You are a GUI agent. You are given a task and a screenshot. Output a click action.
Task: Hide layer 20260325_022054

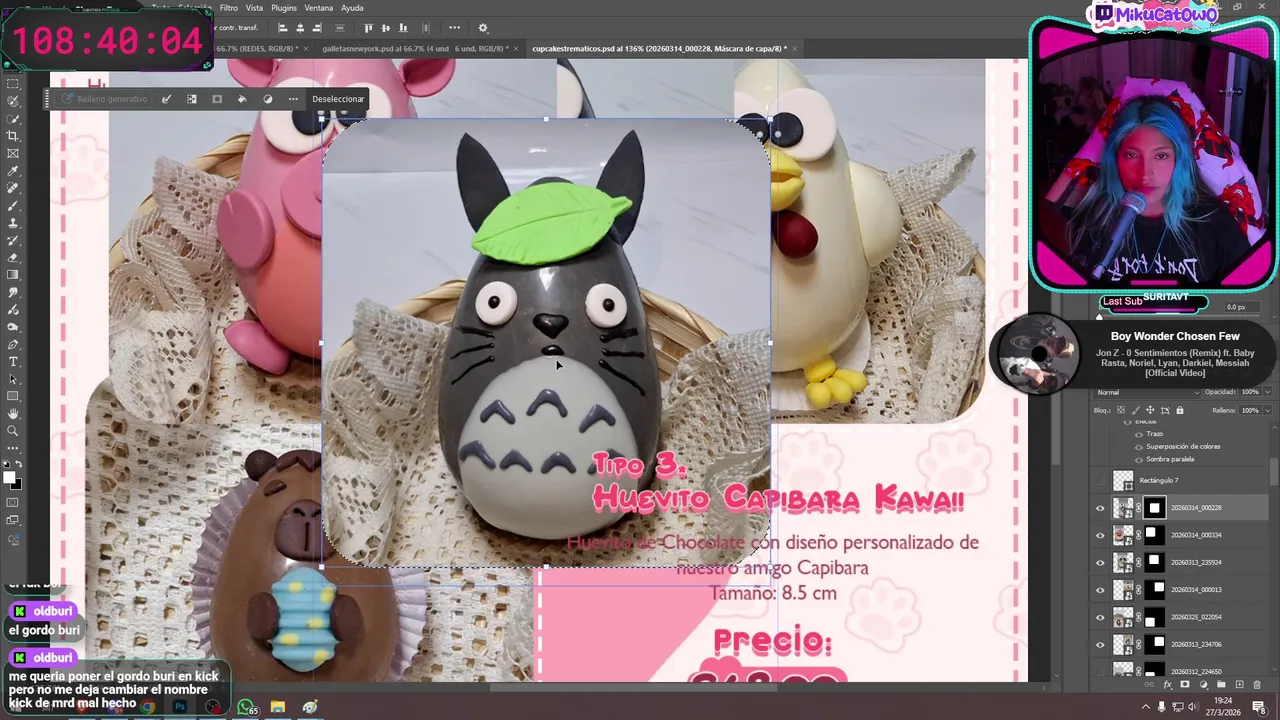pyautogui.click(x=1101, y=617)
